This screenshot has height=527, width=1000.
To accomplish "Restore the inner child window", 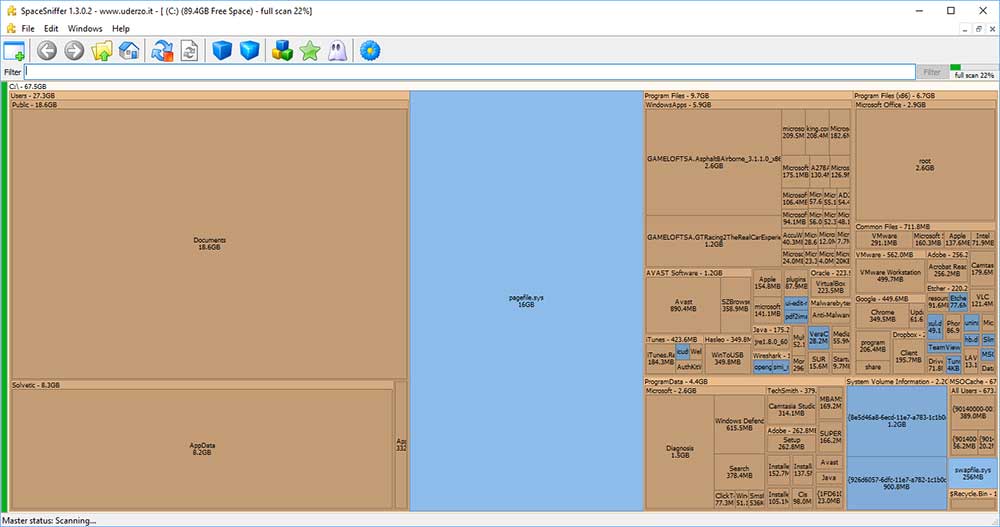I will pos(978,29).
